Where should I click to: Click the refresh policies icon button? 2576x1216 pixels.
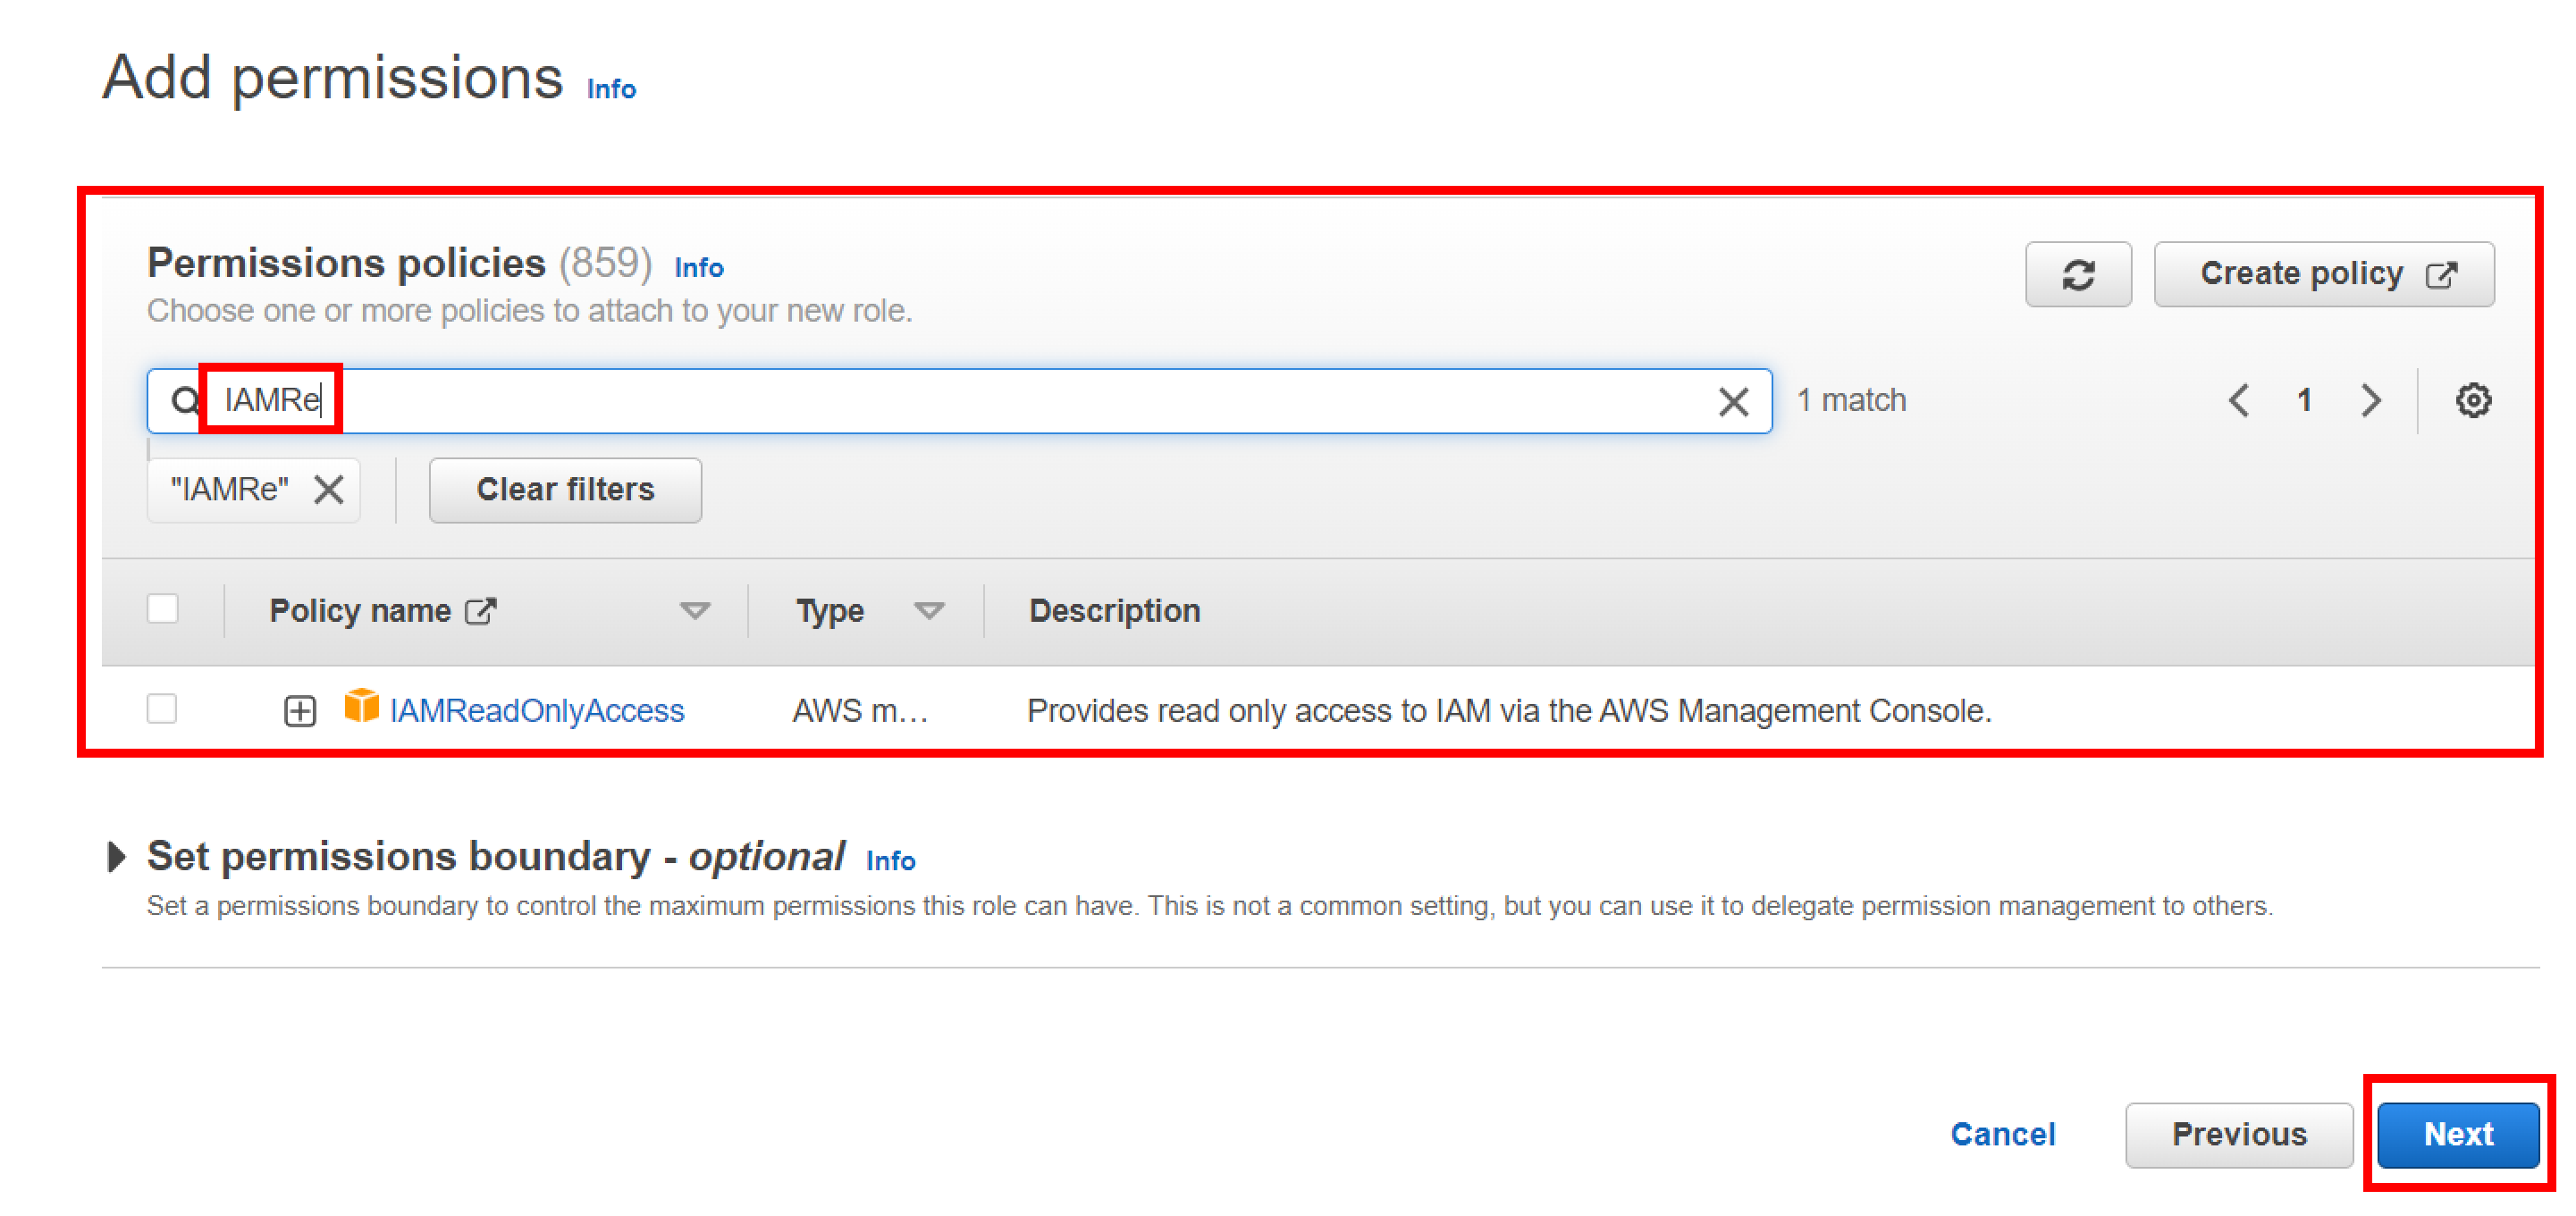[2077, 274]
